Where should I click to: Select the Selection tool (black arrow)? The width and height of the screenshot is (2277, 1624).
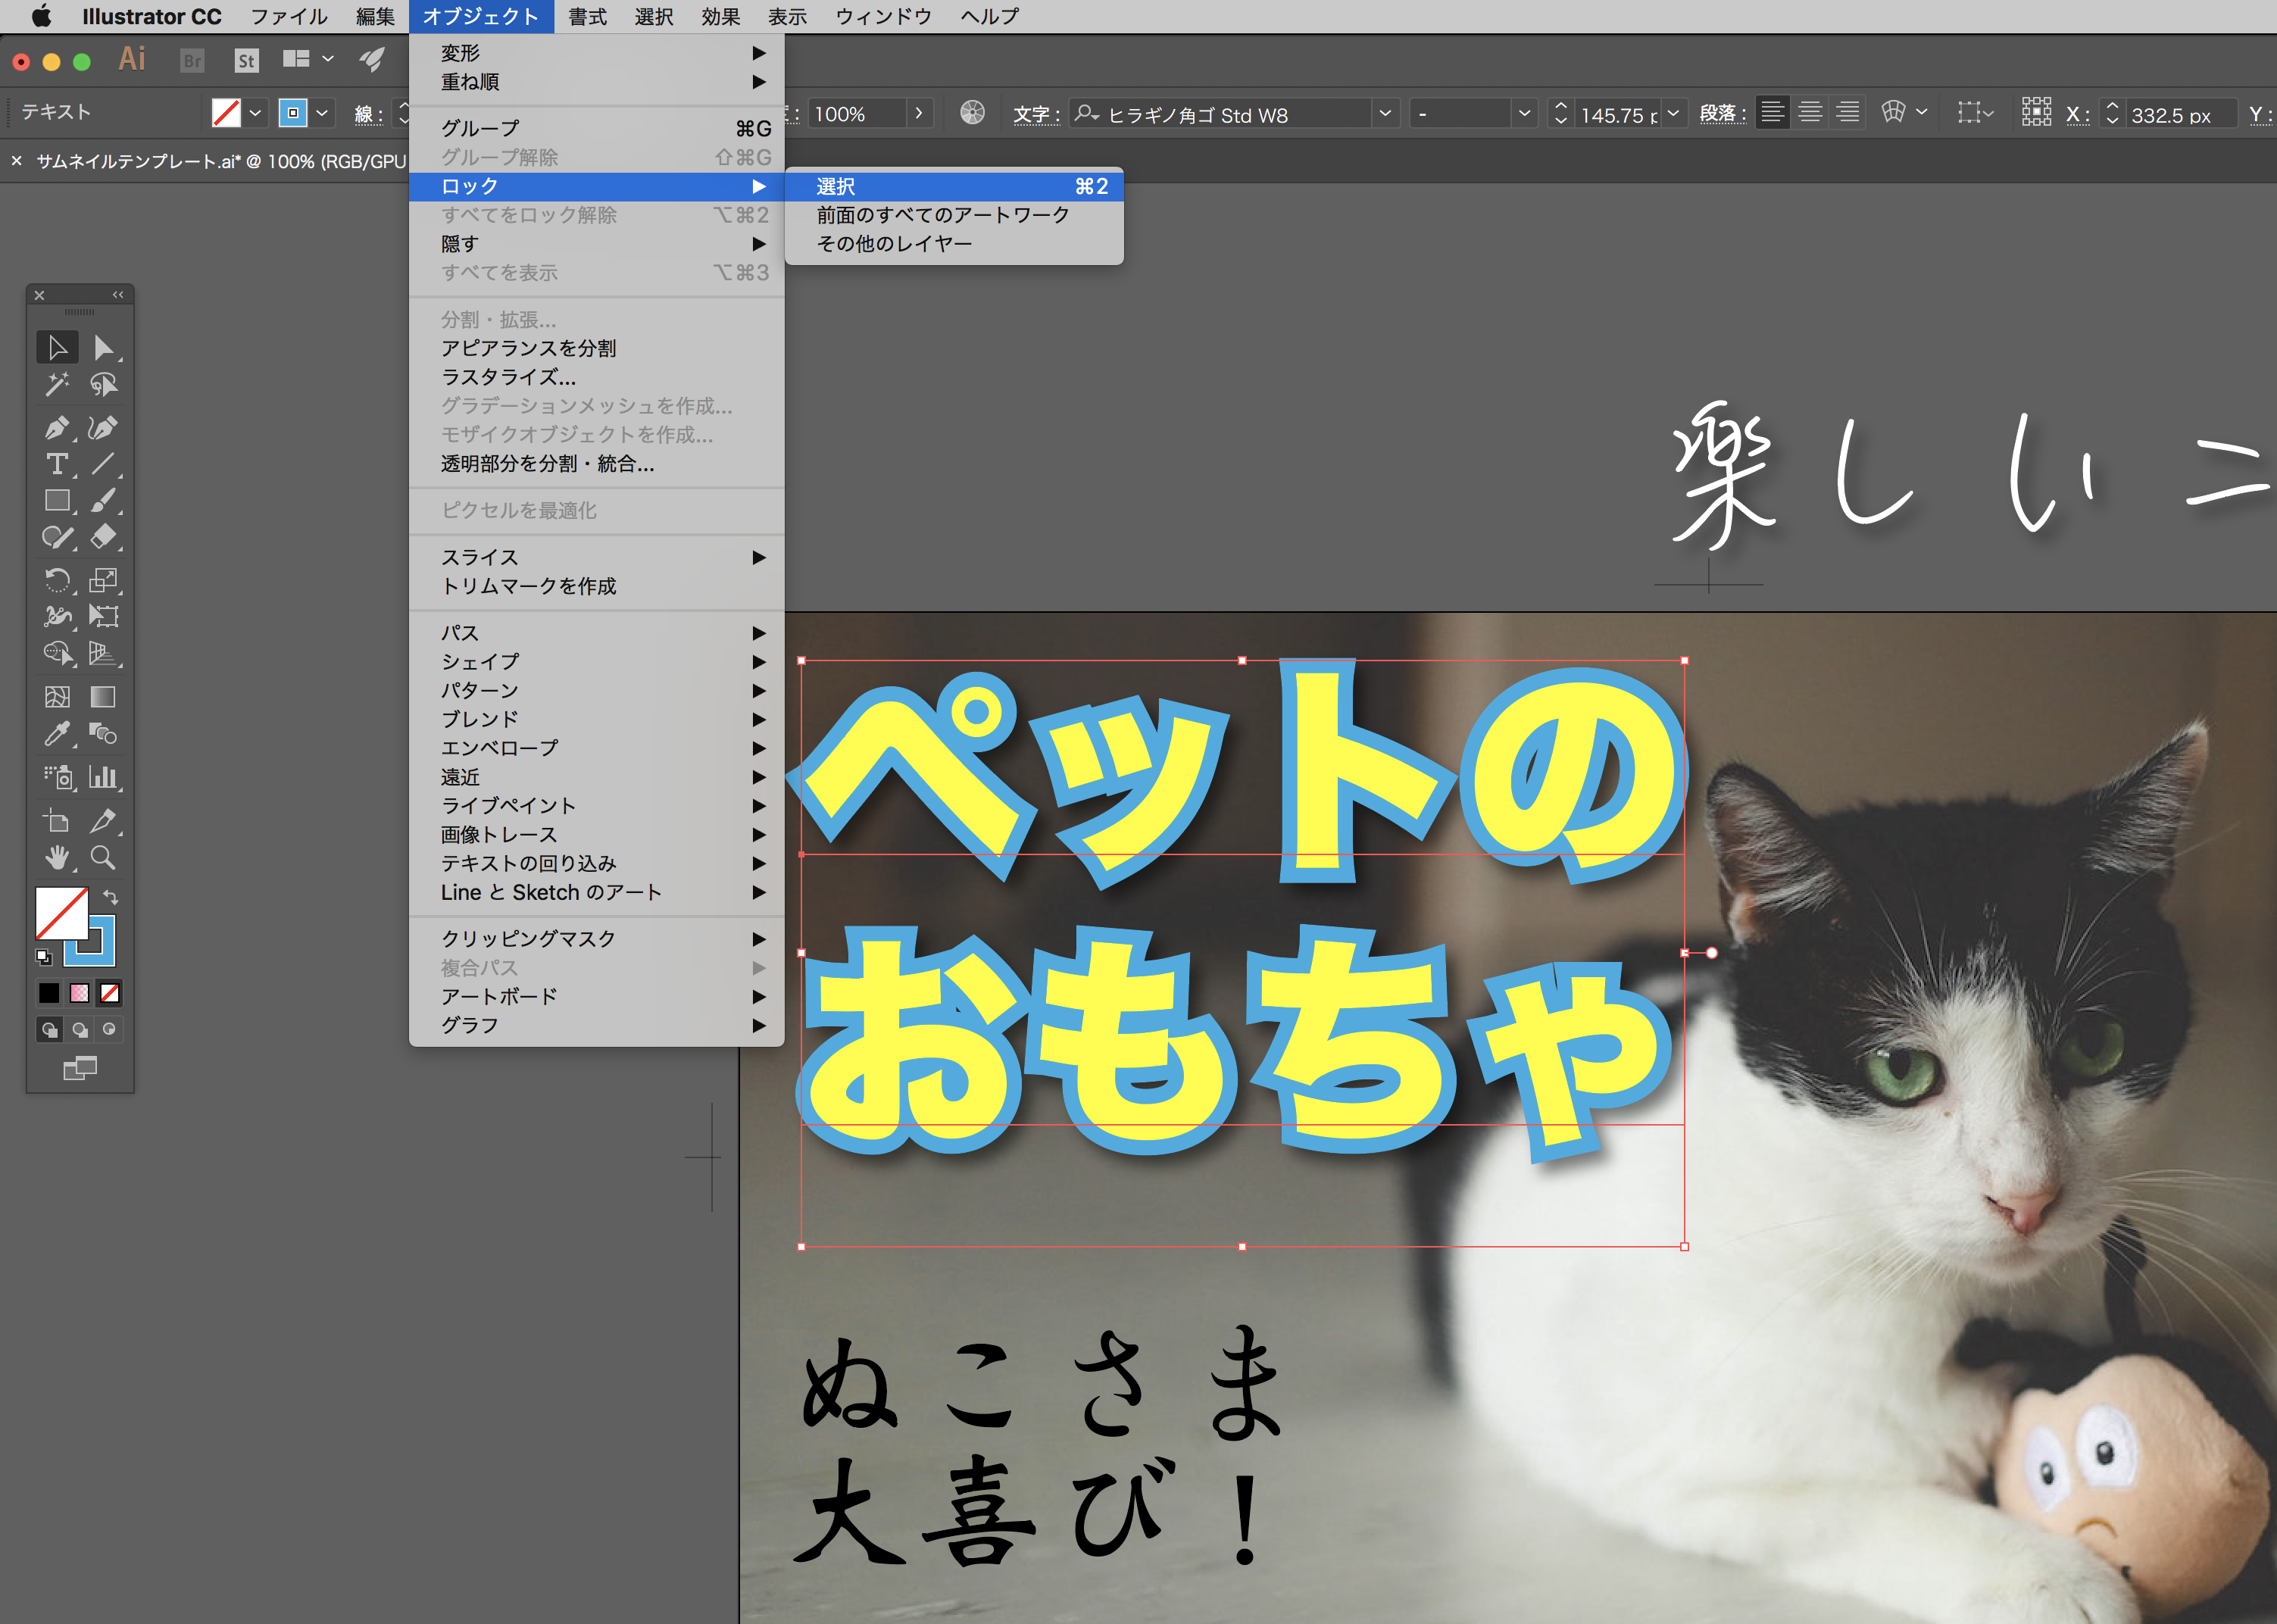(x=57, y=347)
